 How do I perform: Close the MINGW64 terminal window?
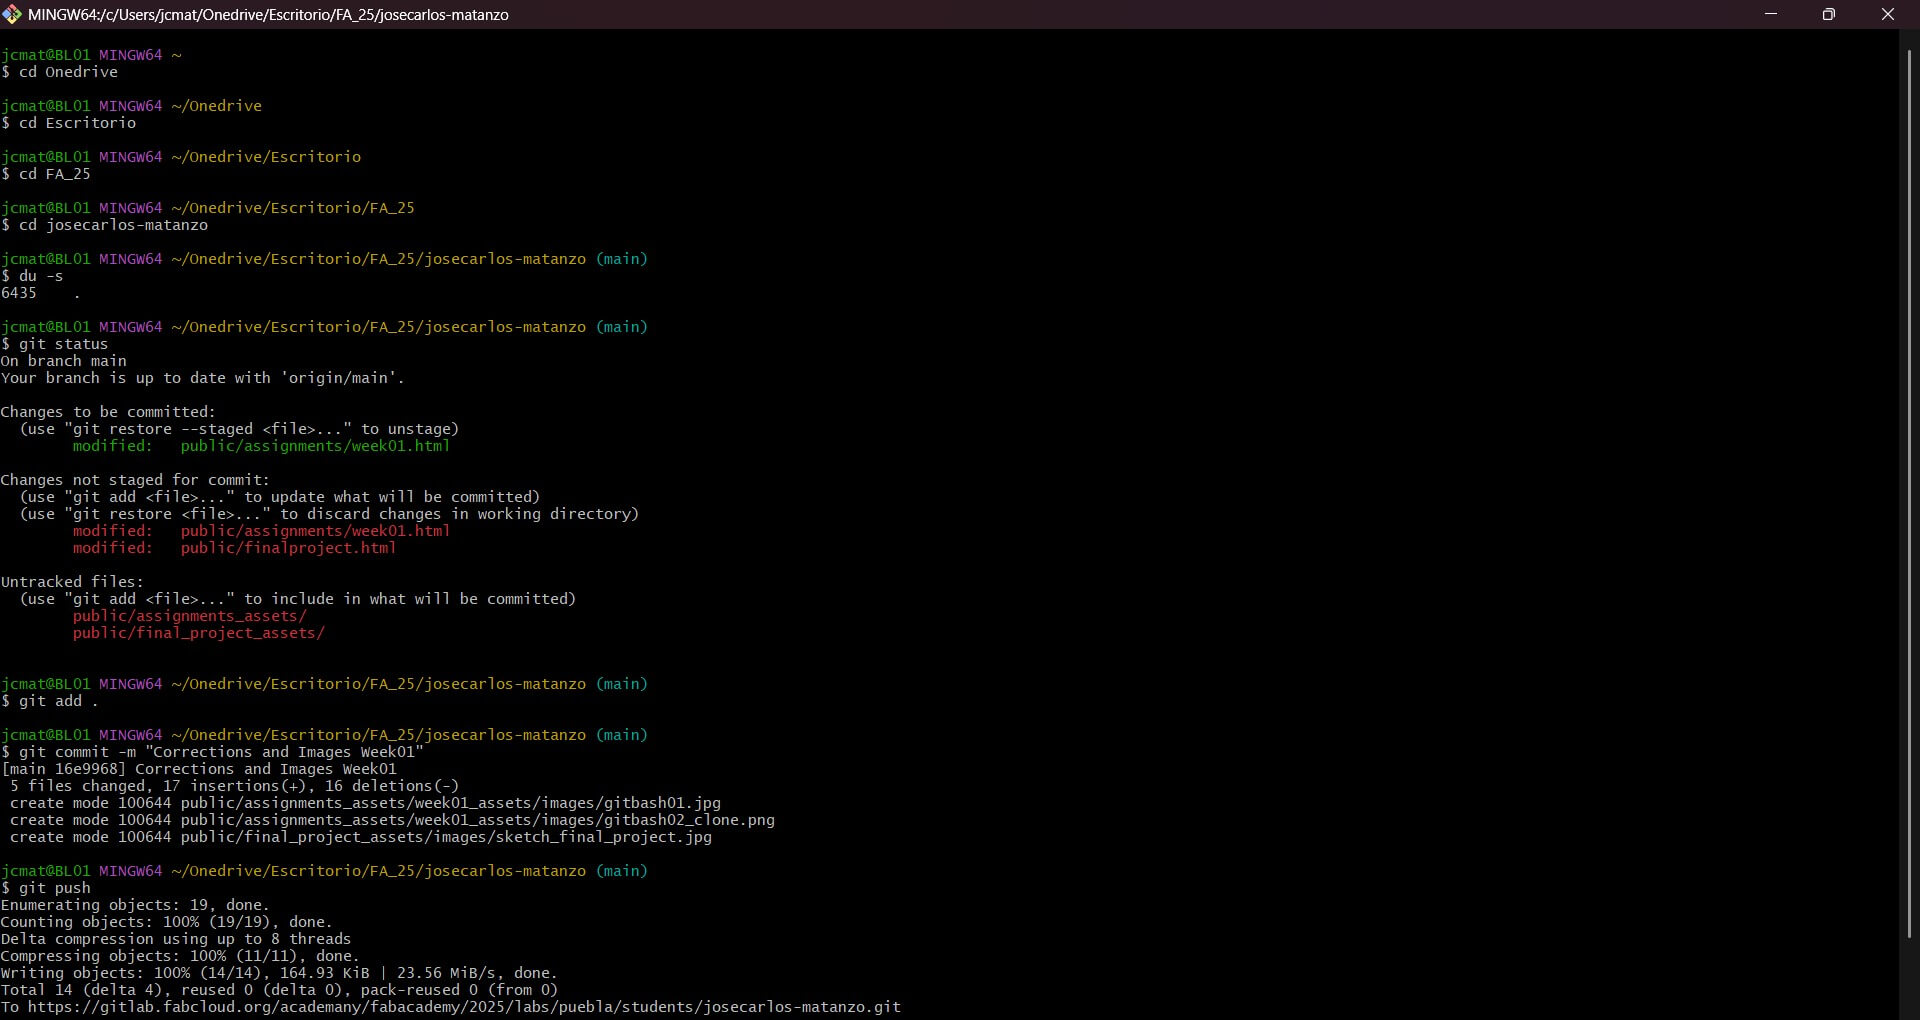[x=1888, y=14]
